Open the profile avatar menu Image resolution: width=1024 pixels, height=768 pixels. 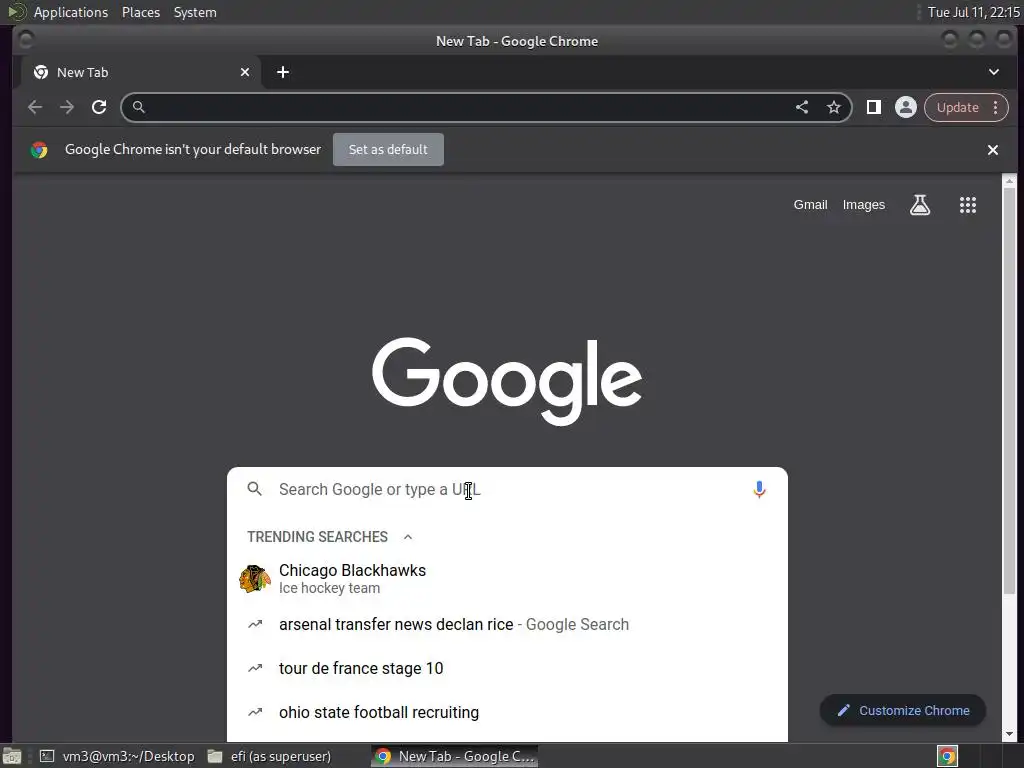[906, 107]
